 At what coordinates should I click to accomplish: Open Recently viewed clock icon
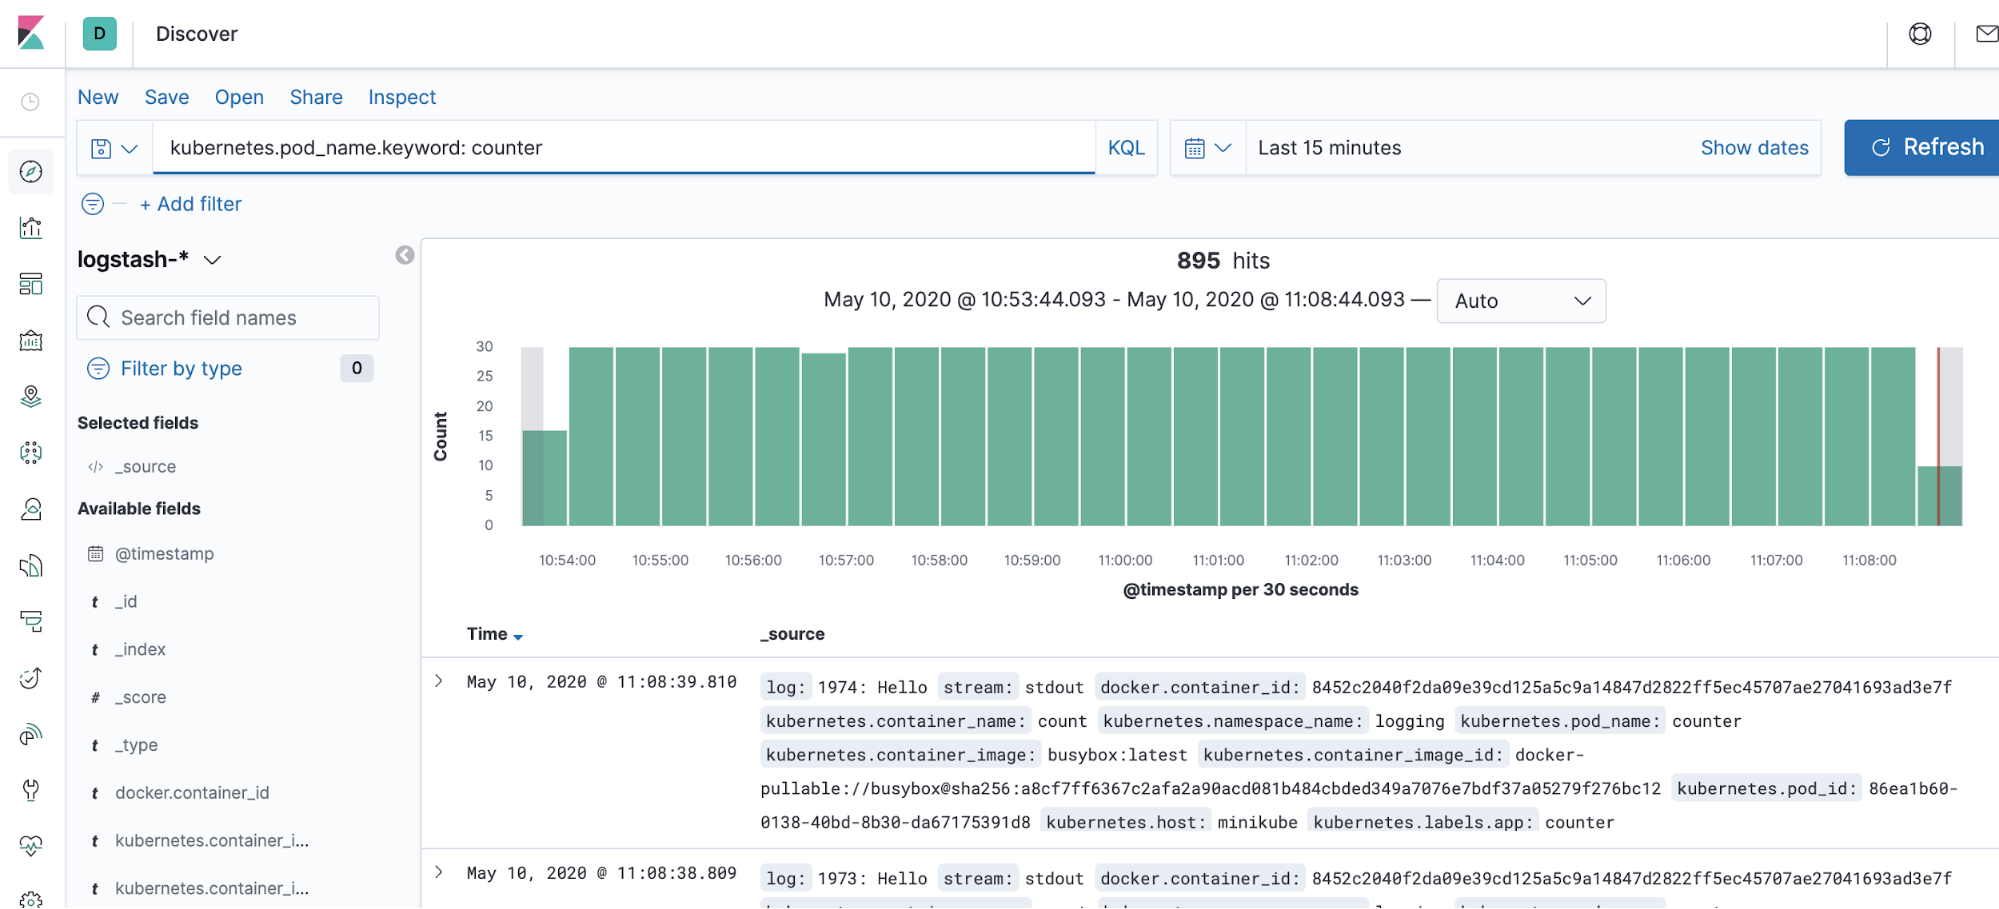click(31, 102)
